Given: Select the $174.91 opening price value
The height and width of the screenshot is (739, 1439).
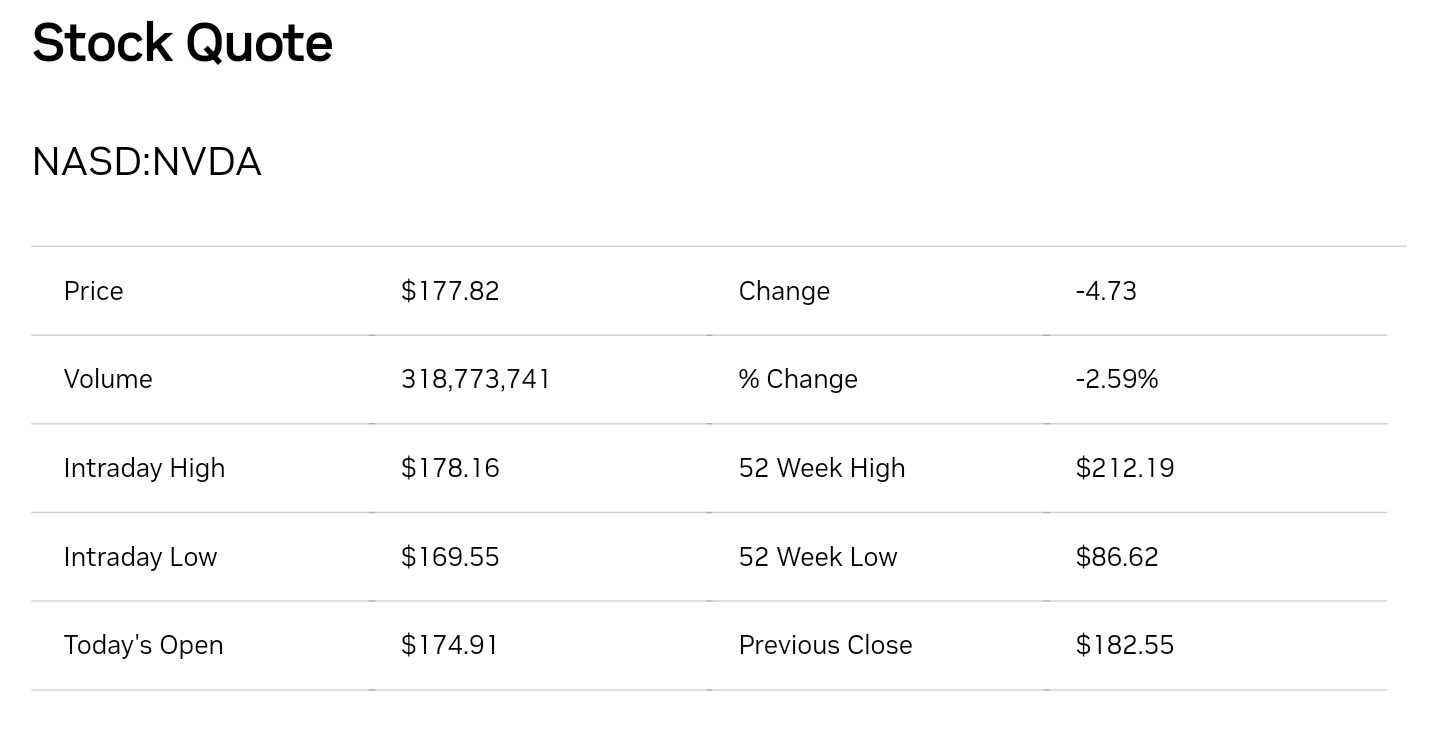Looking at the screenshot, I should 450,645.
